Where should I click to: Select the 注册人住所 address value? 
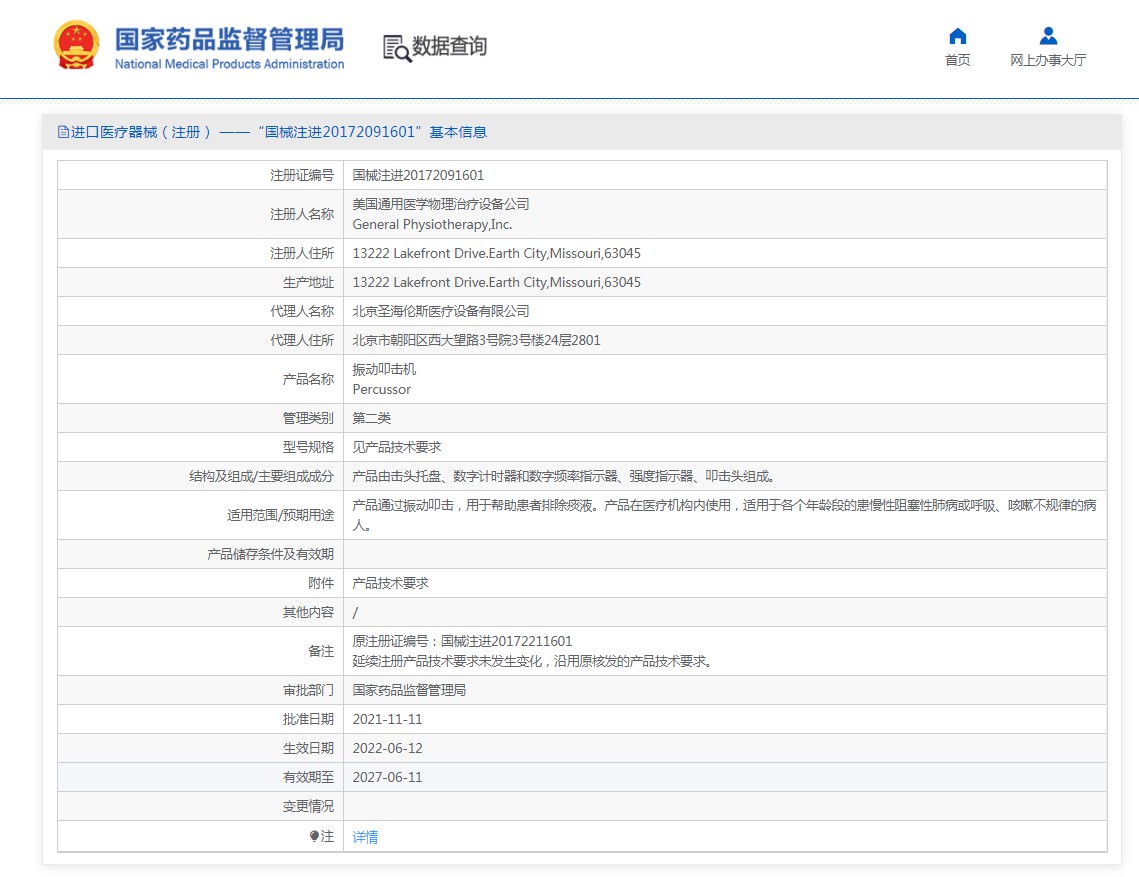[x=497, y=254]
